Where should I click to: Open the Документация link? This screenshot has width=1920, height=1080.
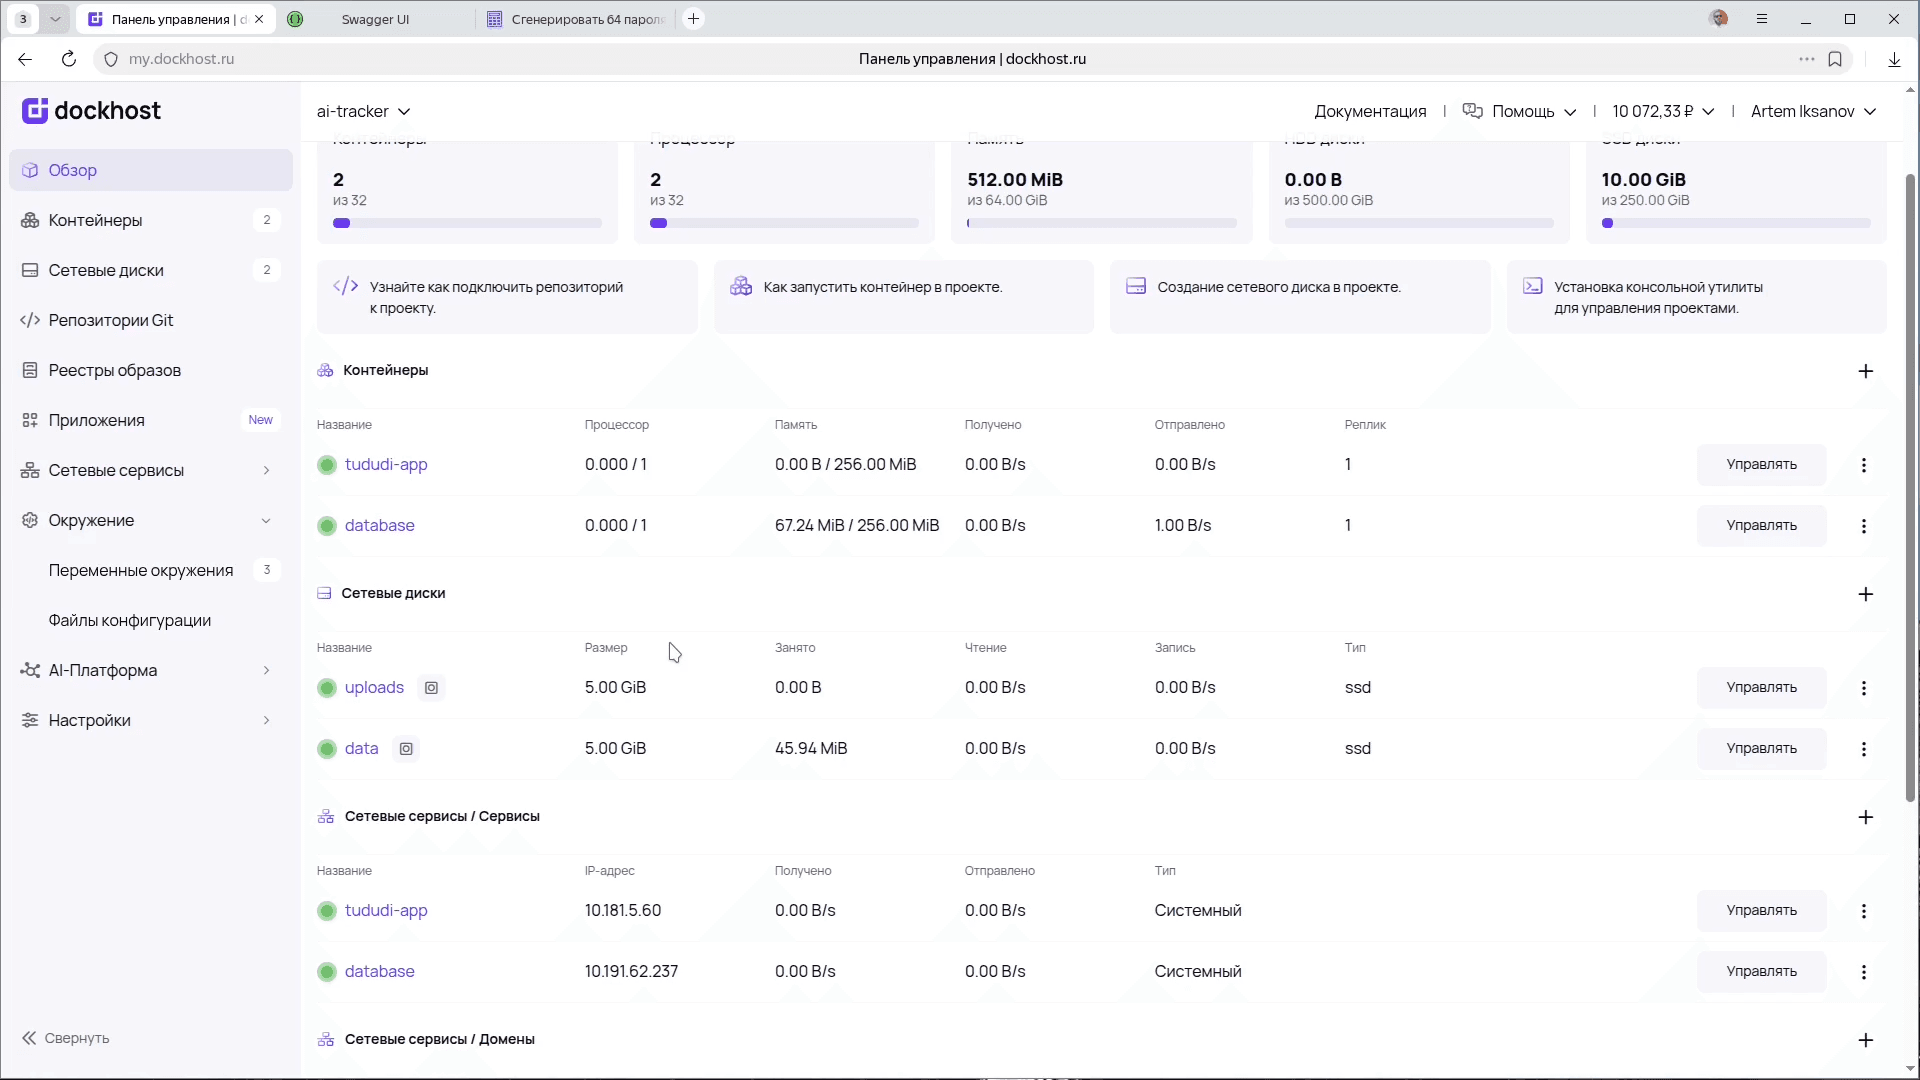1370,112
